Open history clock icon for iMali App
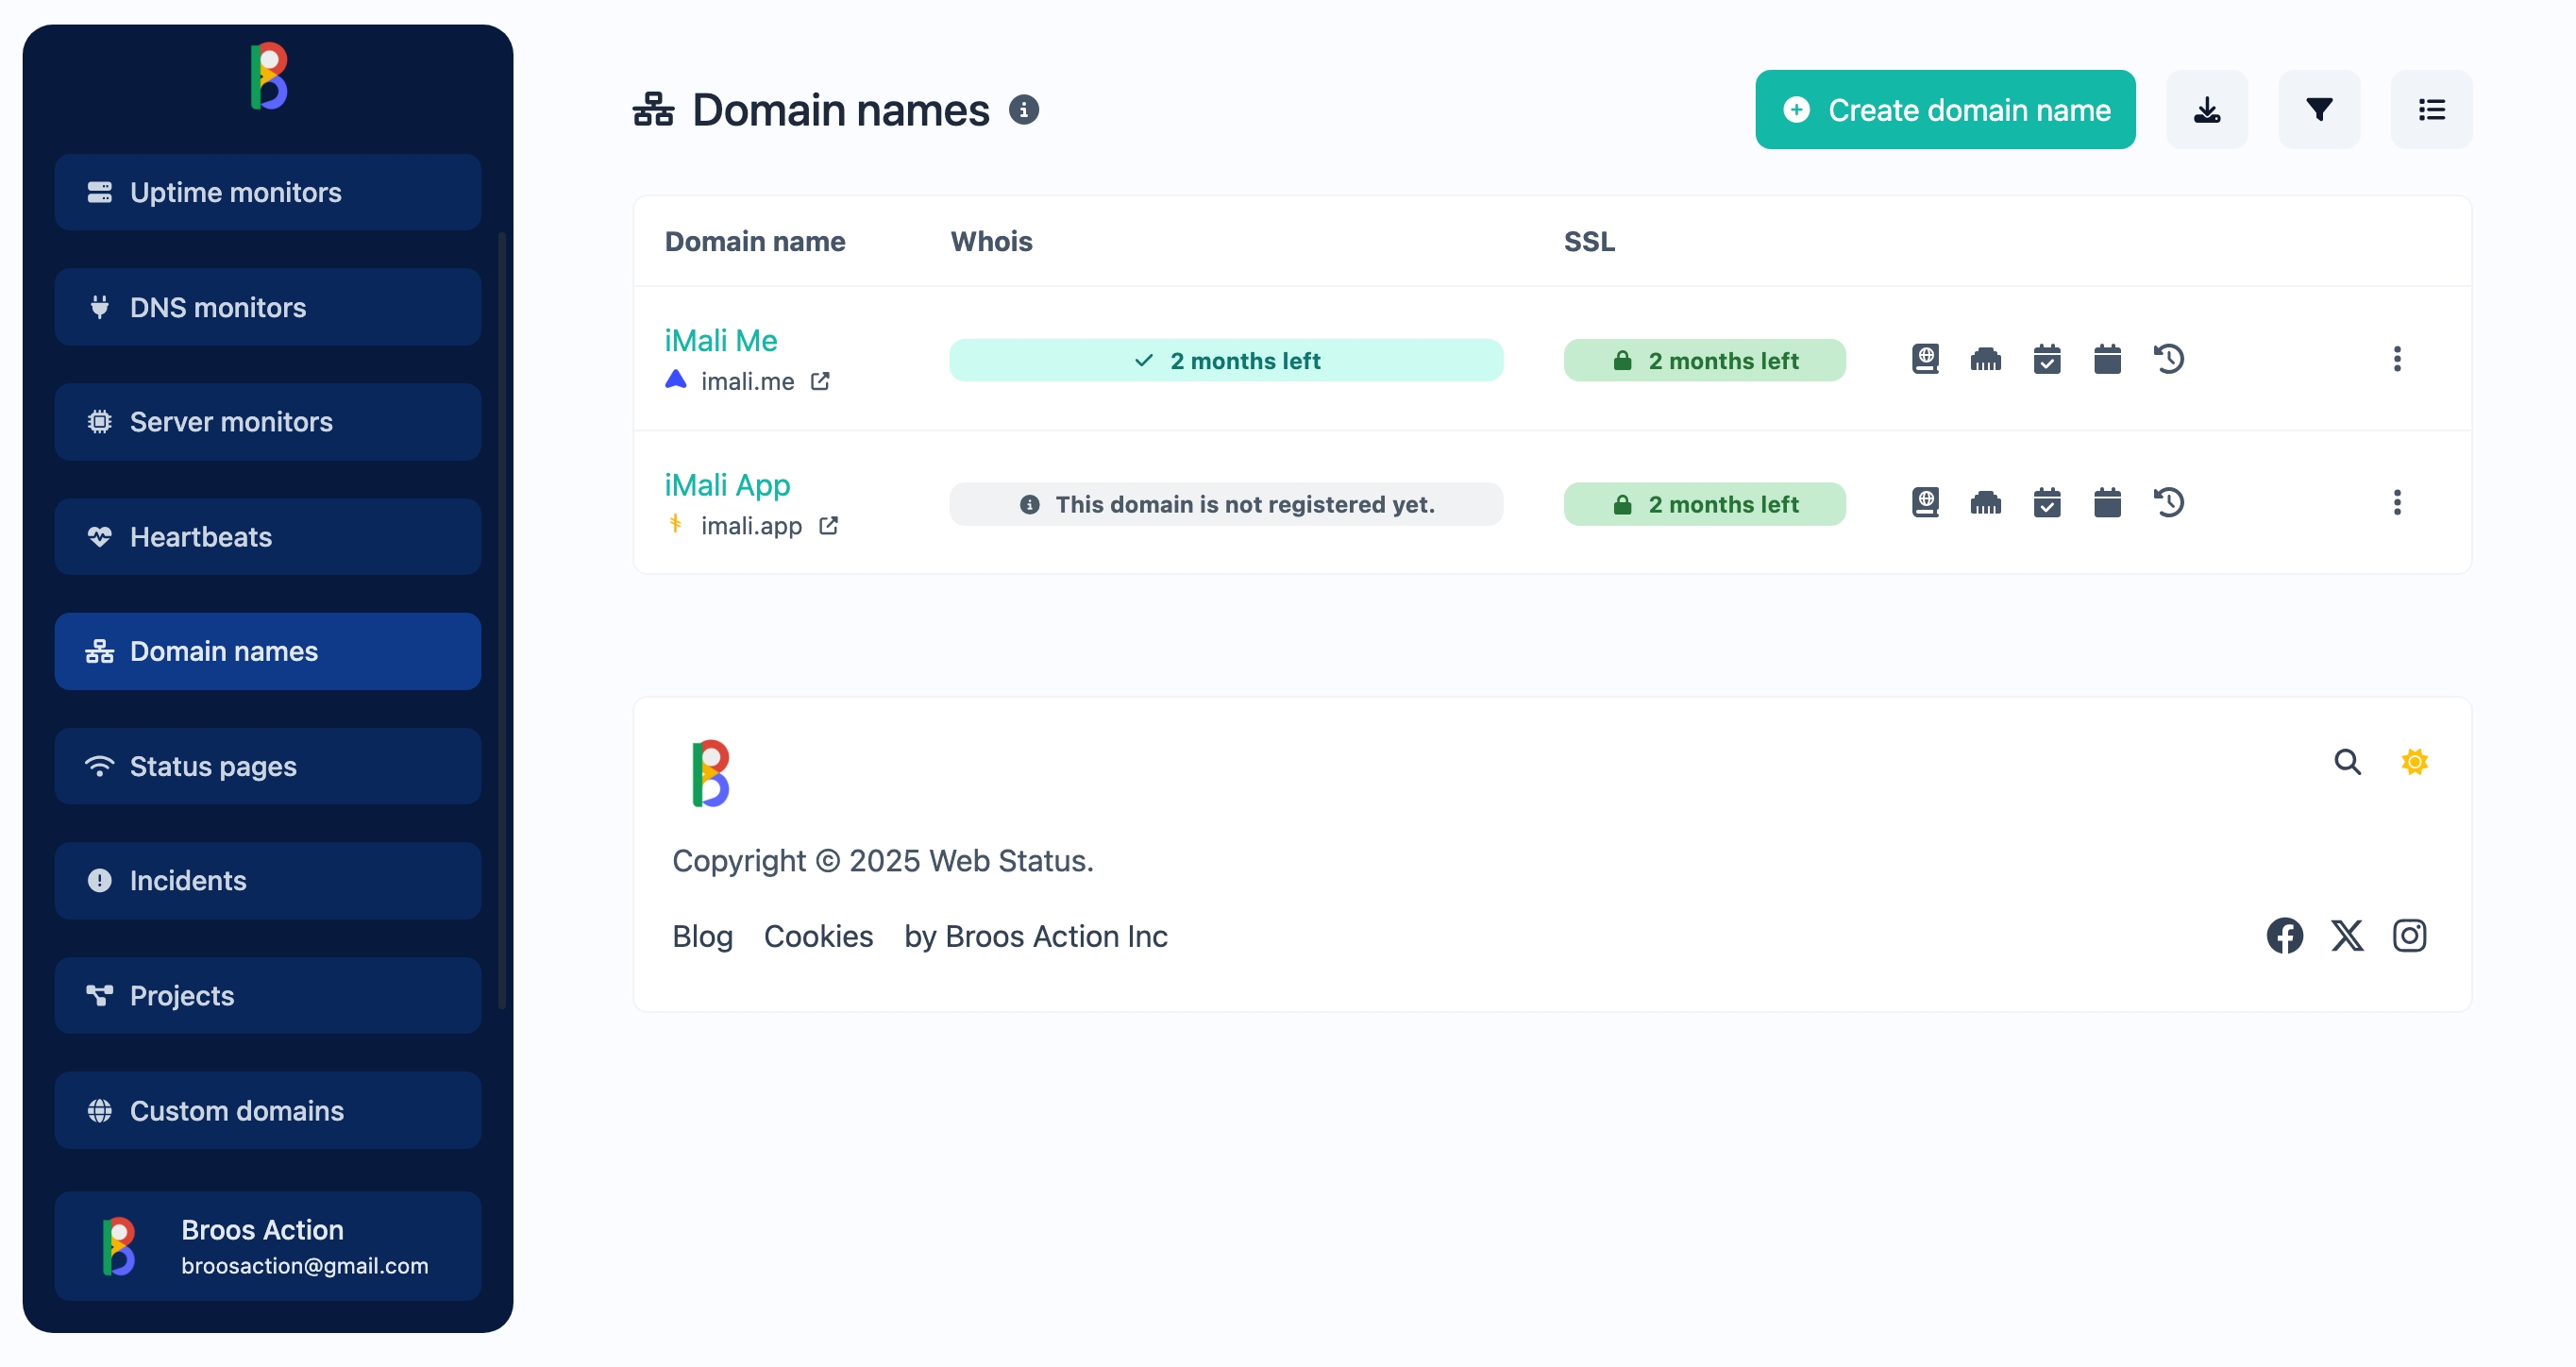This screenshot has height=1367, width=2576. coord(2168,502)
